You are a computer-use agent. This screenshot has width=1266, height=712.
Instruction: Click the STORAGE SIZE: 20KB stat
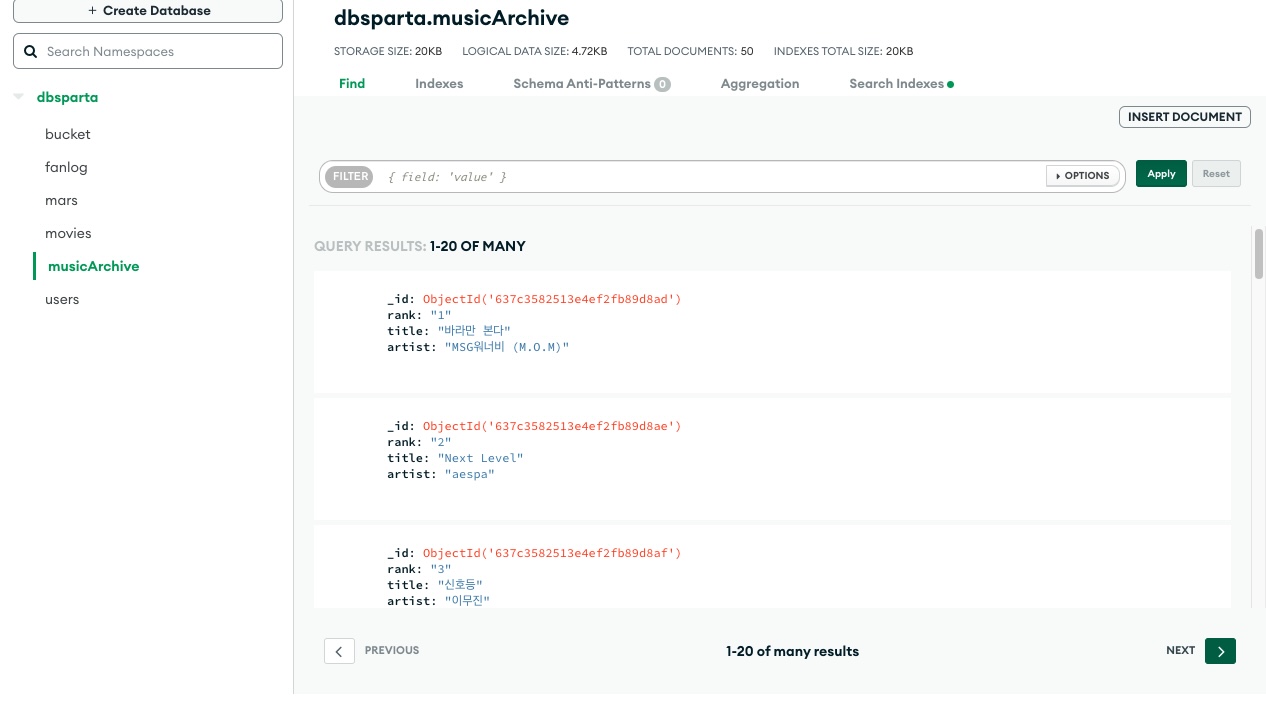388,51
